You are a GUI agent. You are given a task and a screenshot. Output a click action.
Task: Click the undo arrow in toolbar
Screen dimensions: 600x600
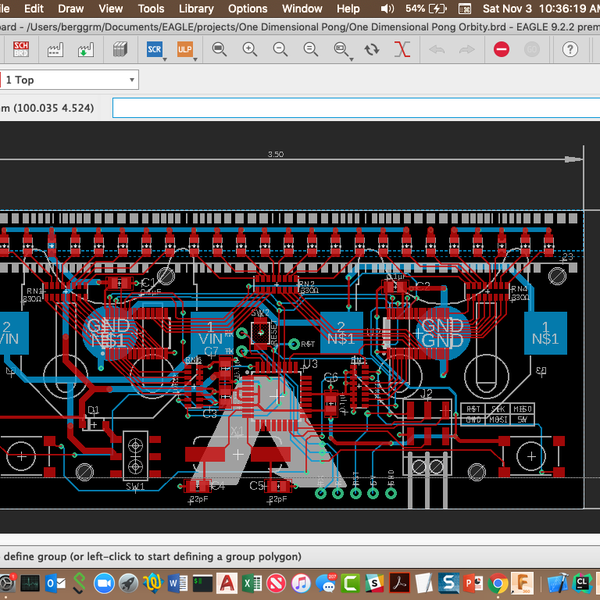point(436,48)
